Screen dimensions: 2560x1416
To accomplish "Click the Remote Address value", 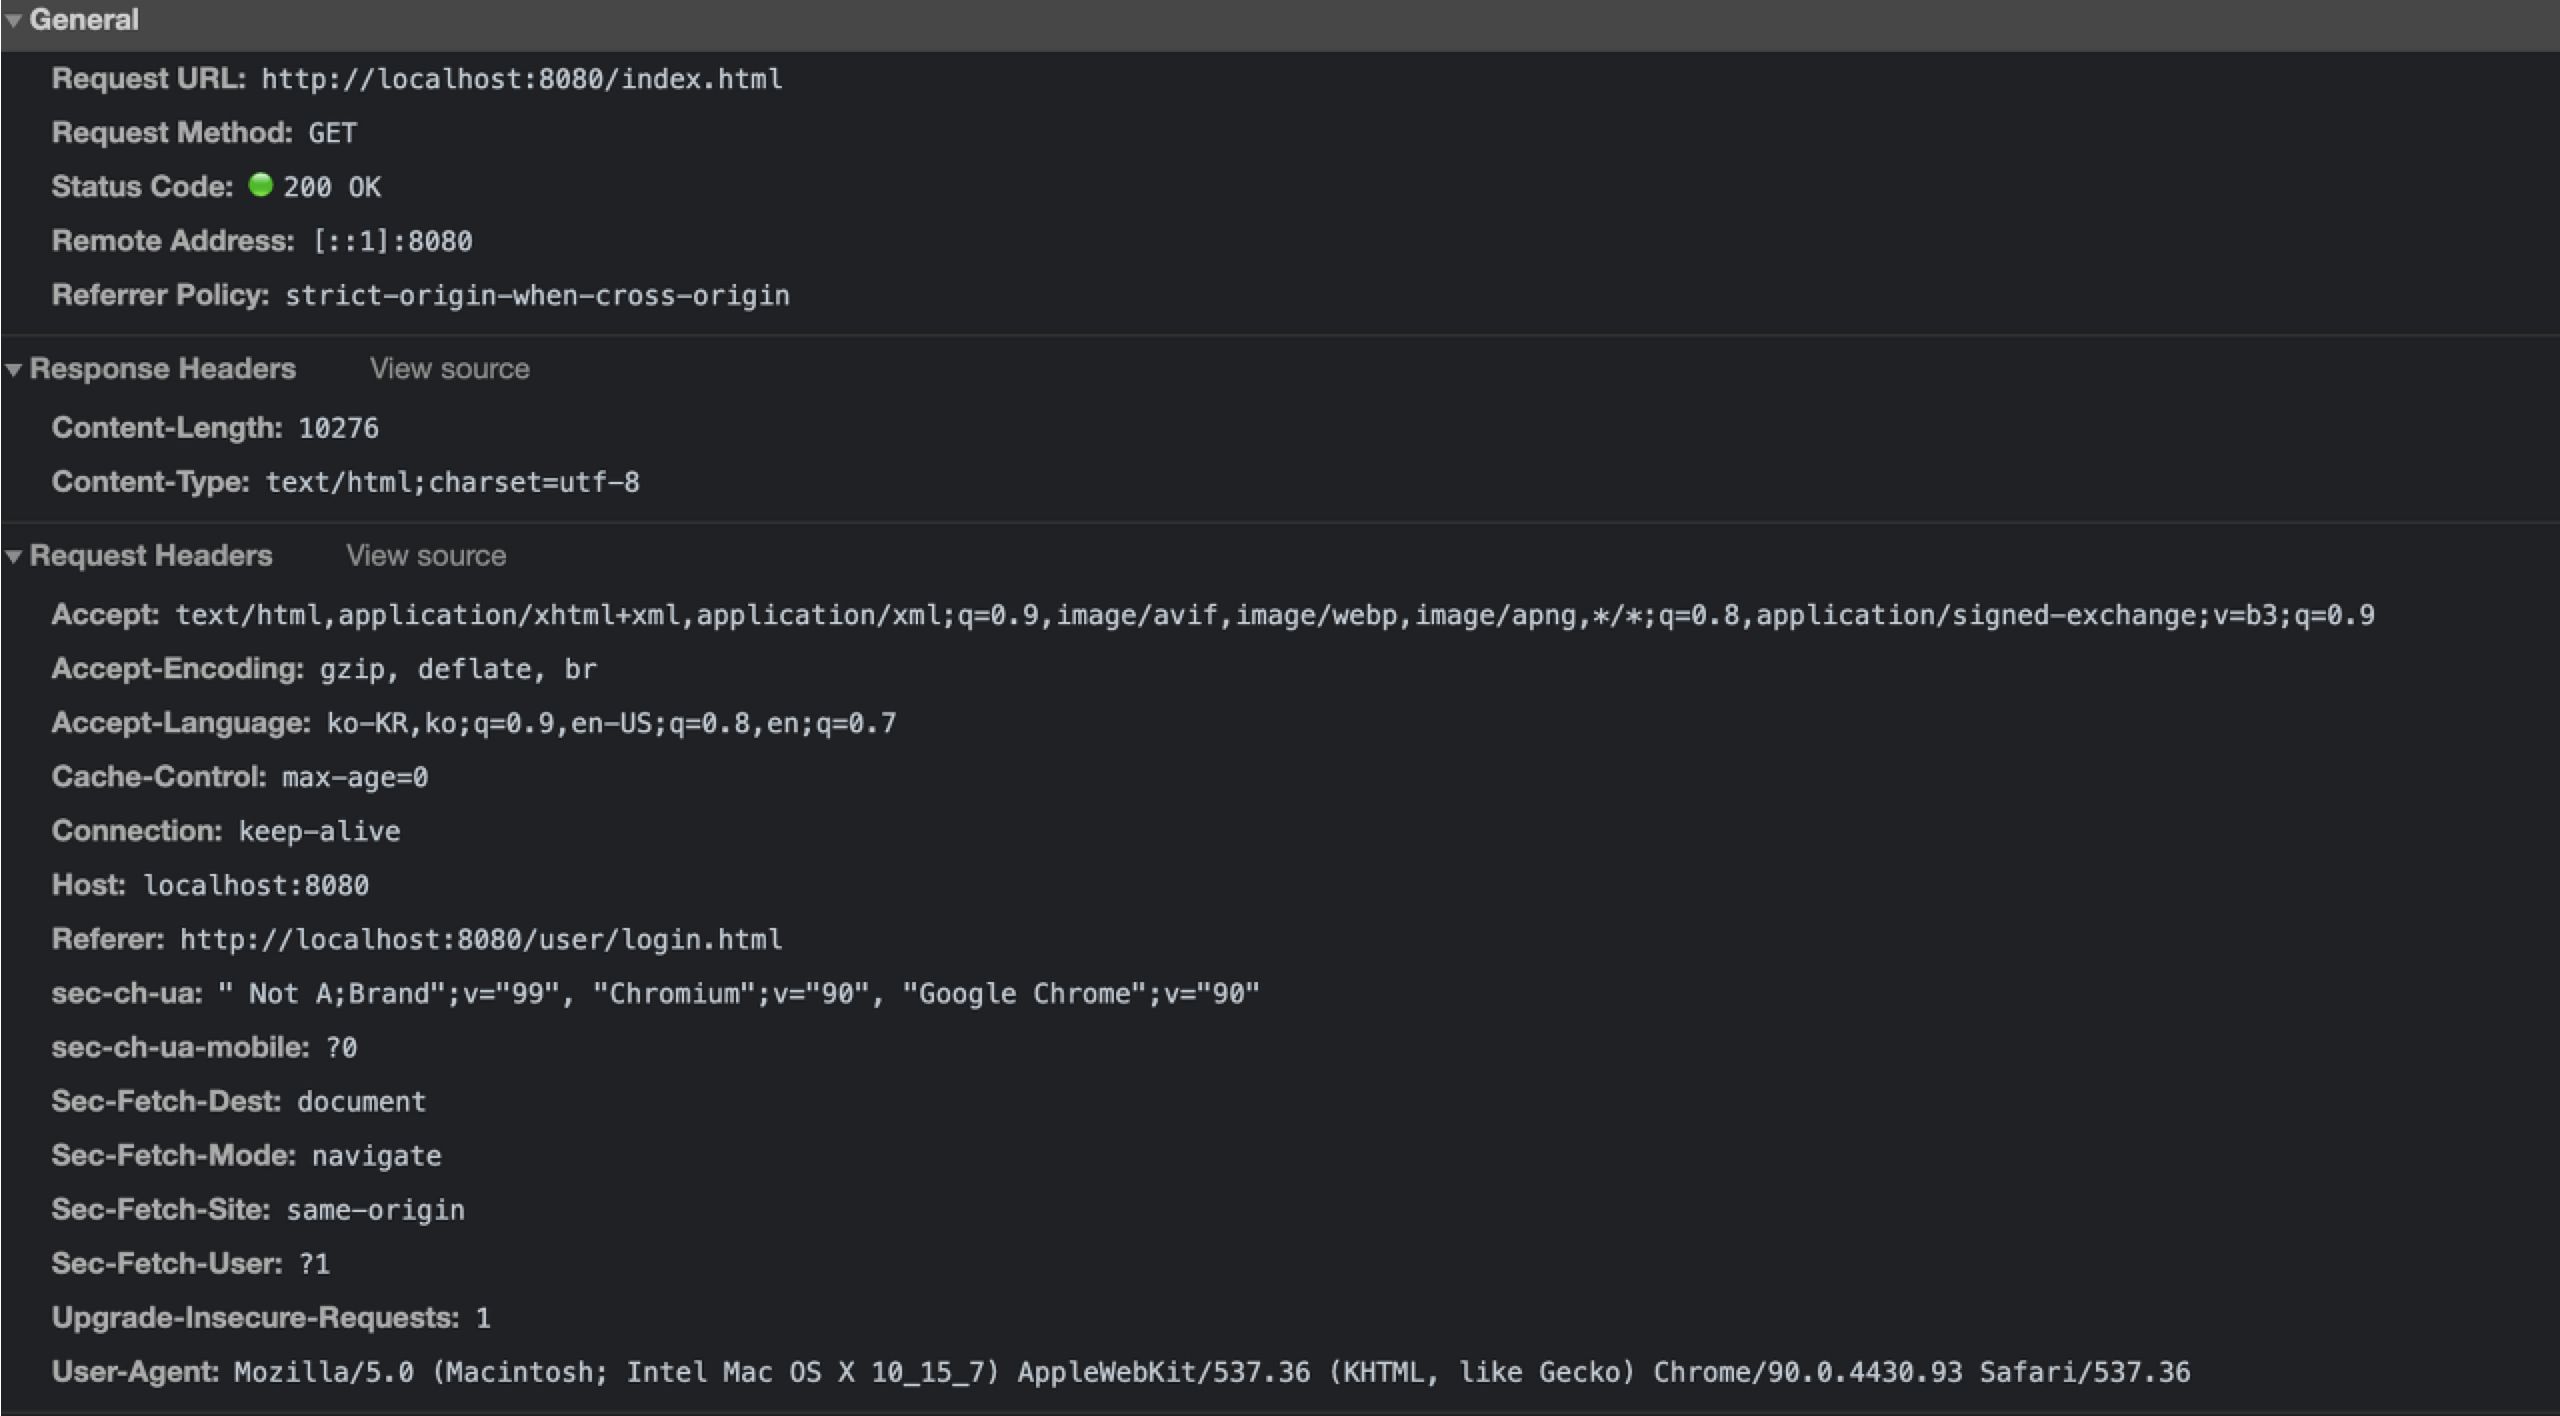I will coord(392,241).
